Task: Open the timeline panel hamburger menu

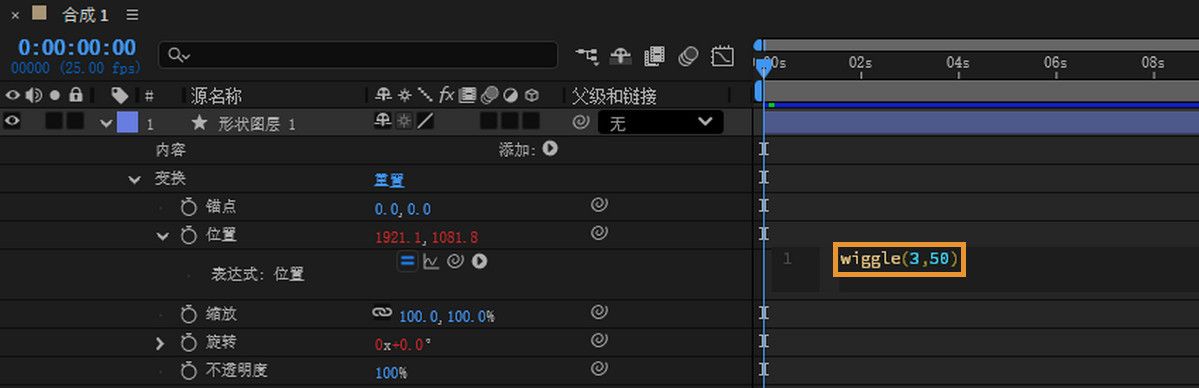Action: pos(132,15)
